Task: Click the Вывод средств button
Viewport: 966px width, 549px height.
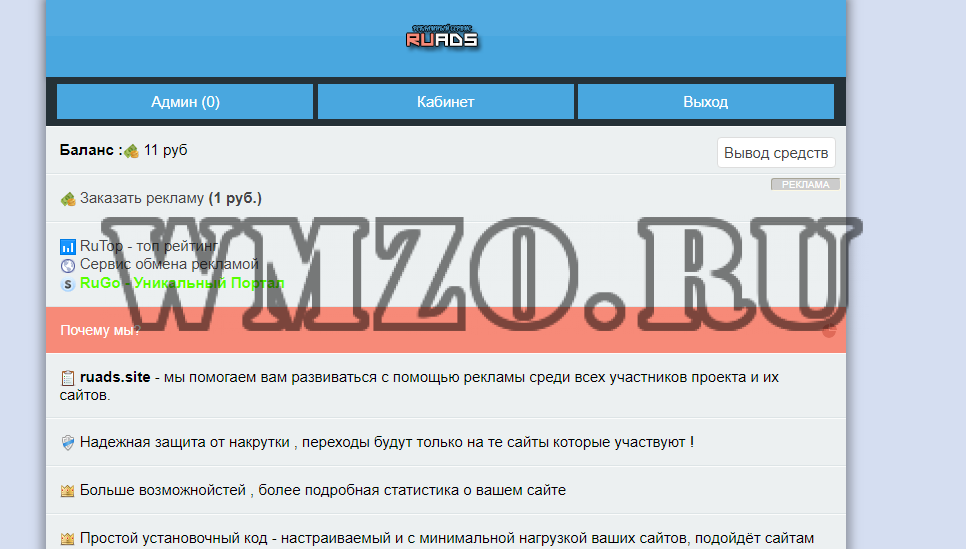Action: click(776, 153)
